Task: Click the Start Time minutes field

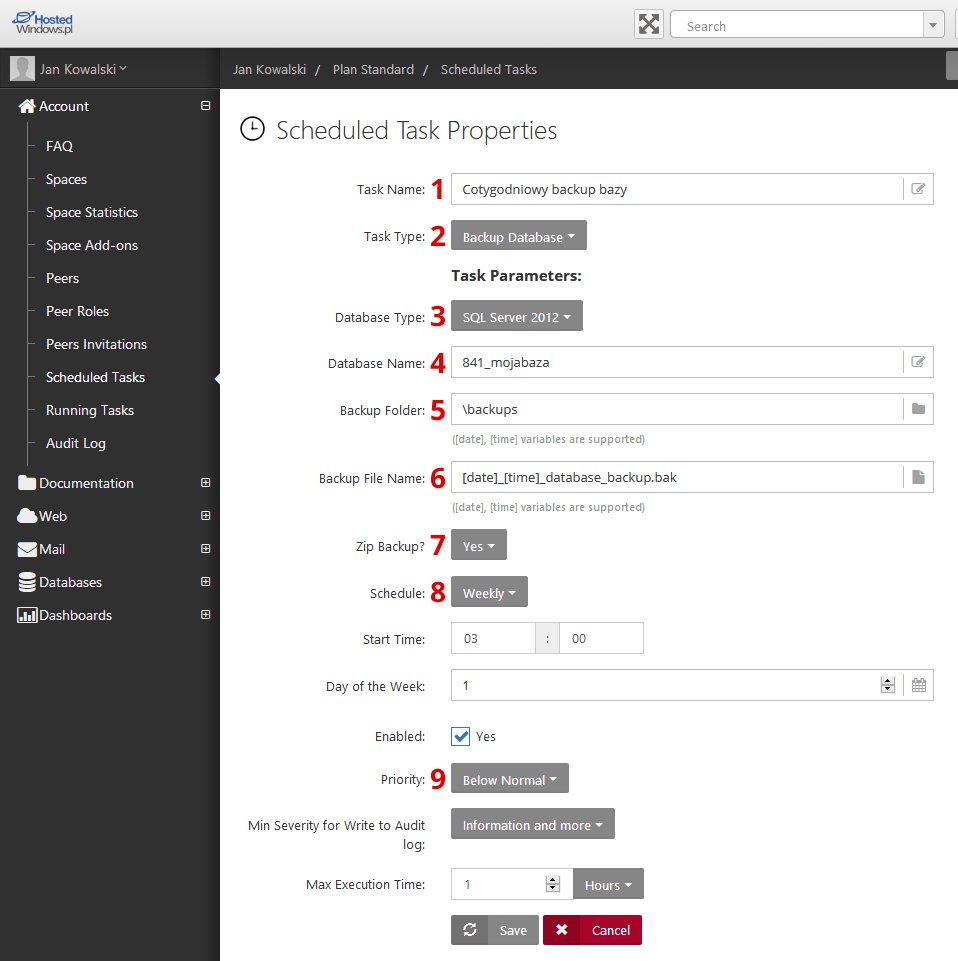Action: (x=601, y=638)
